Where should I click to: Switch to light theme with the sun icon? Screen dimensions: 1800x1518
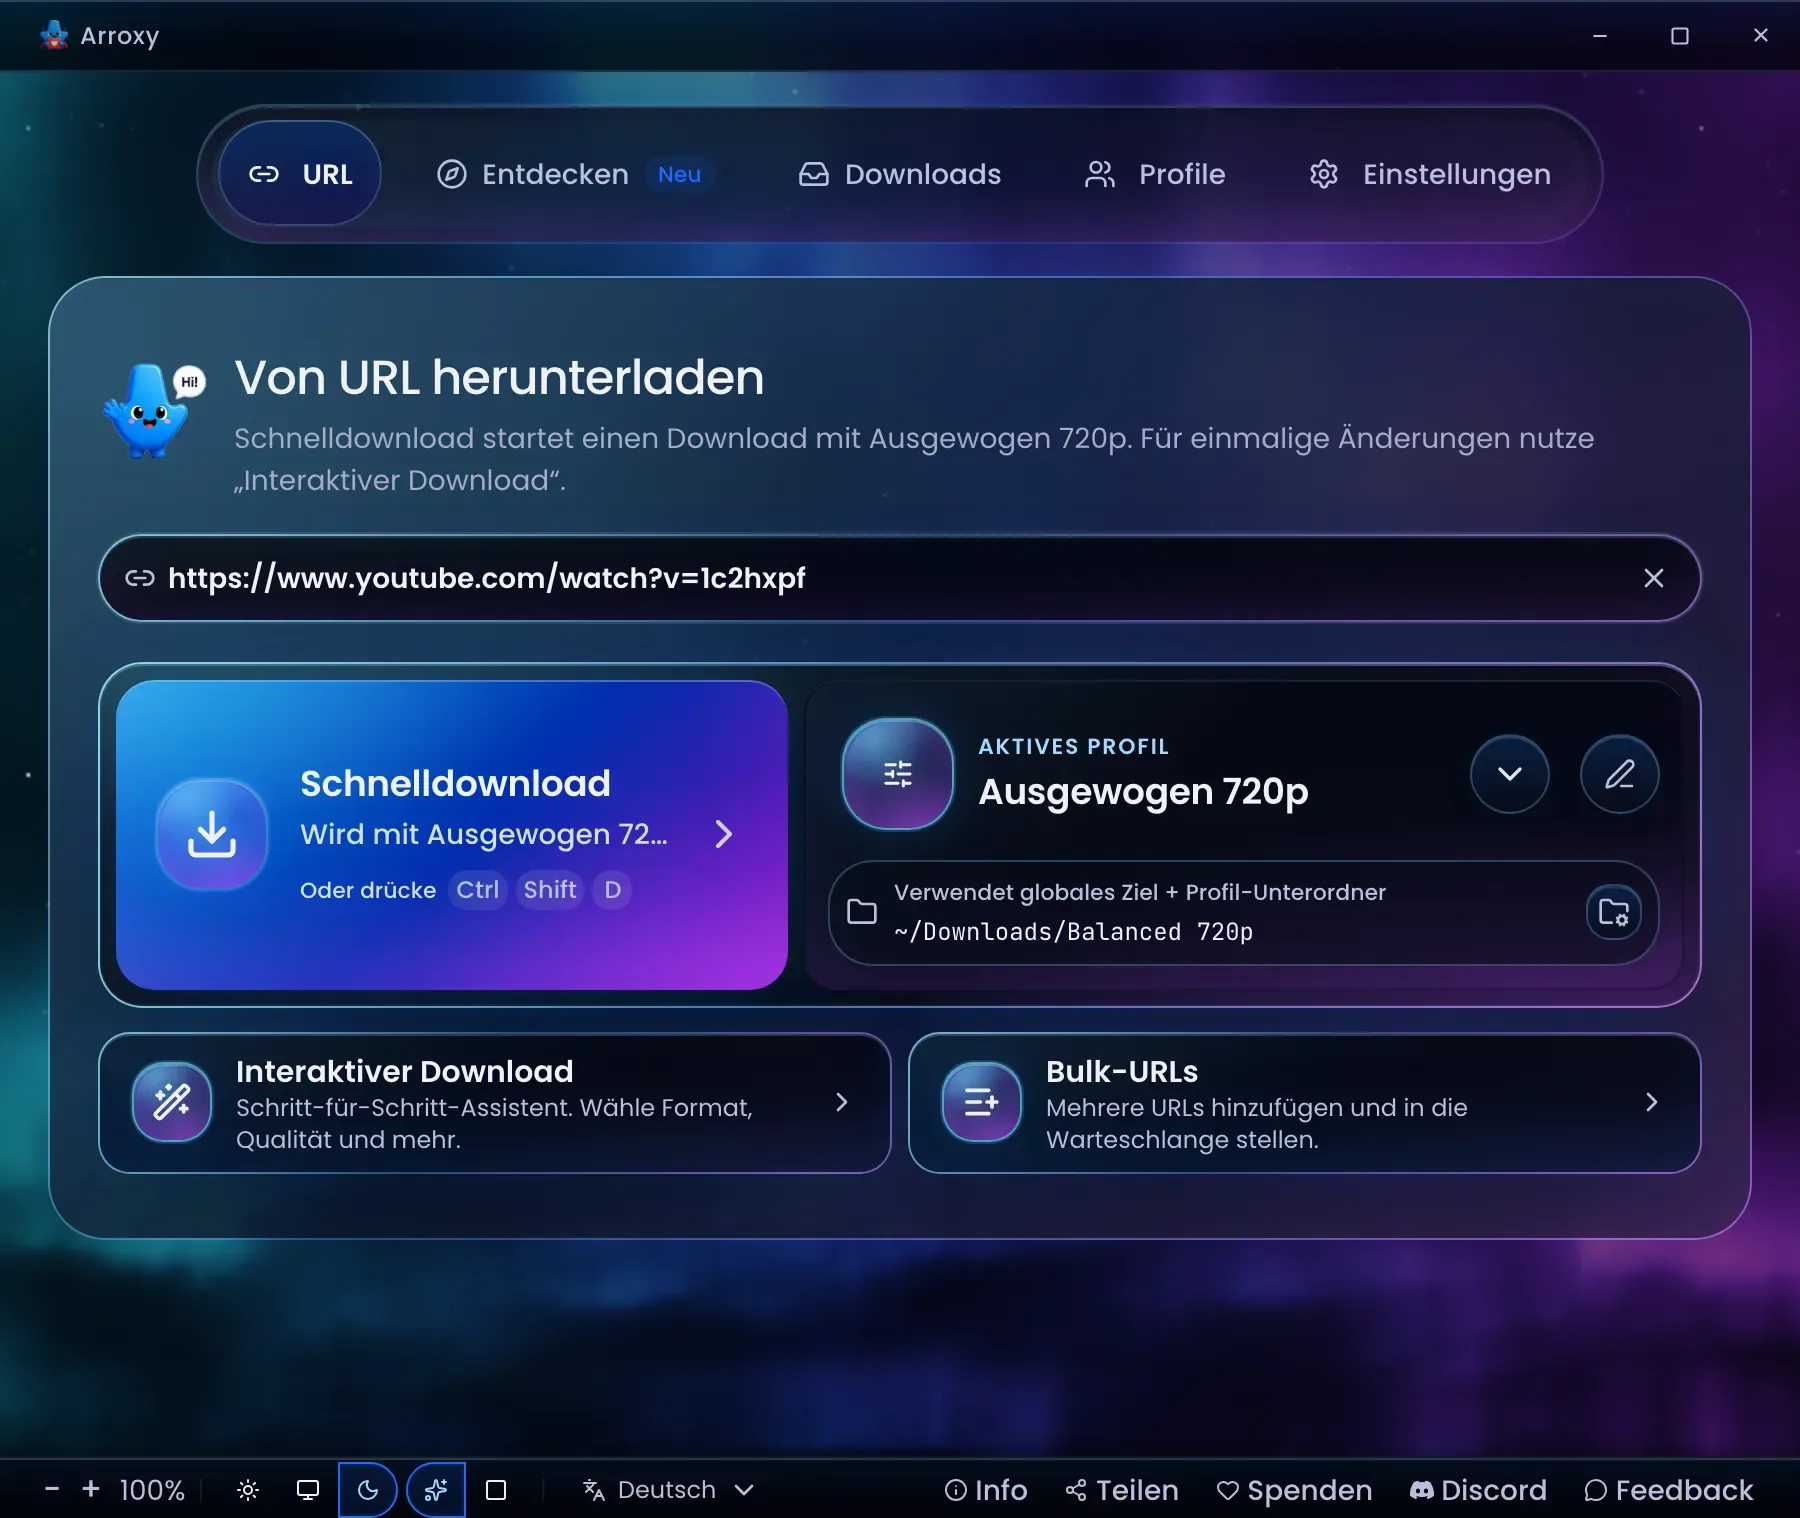coord(248,1490)
